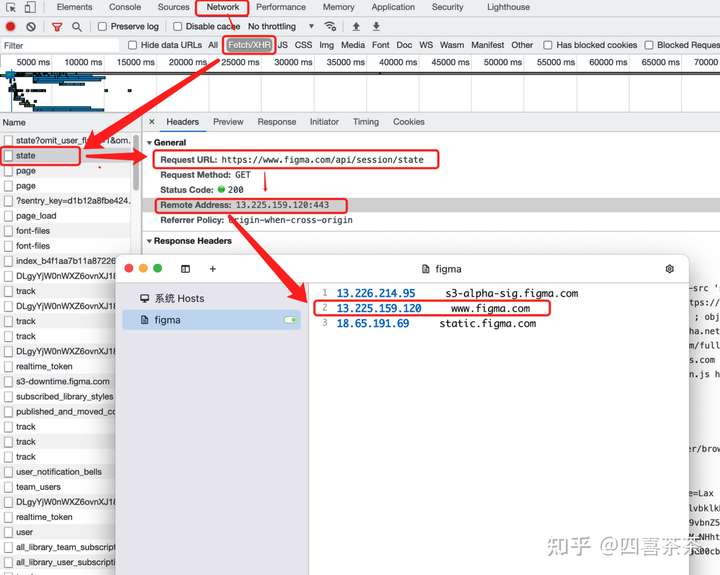This screenshot has width=720, height=575.
Task: Click the Request URL value
Action: (322, 160)
